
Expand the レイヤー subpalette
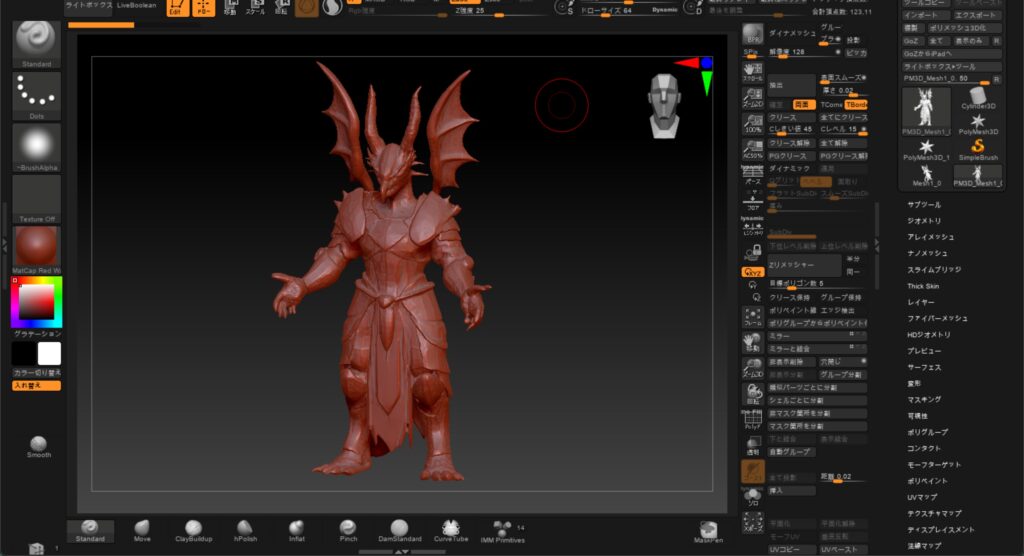click(x=920, y=303)
